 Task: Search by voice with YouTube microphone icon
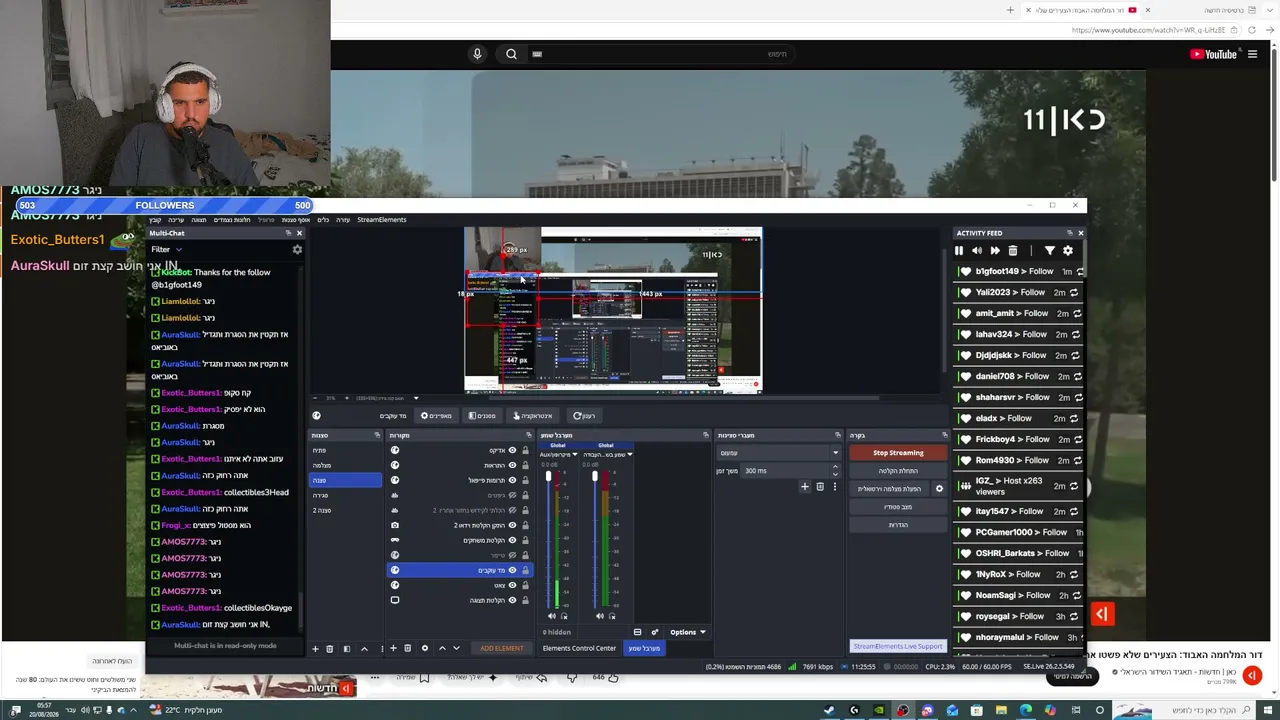click(x=477, y=54)
